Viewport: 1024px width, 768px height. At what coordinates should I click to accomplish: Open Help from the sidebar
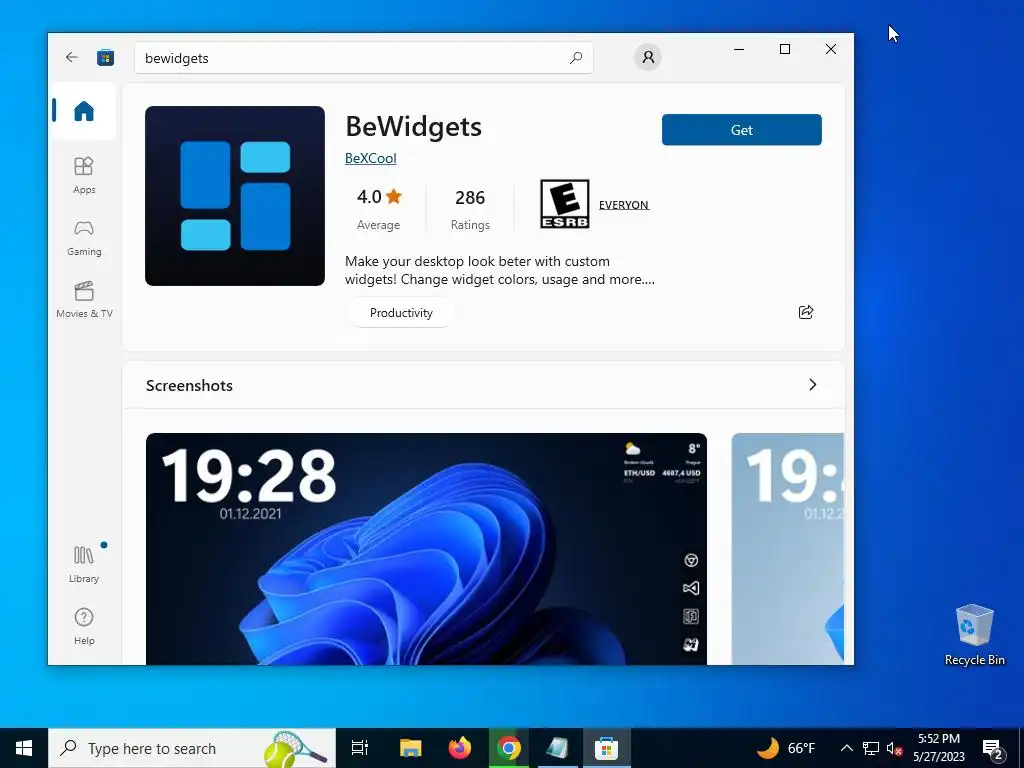(84, 626)
